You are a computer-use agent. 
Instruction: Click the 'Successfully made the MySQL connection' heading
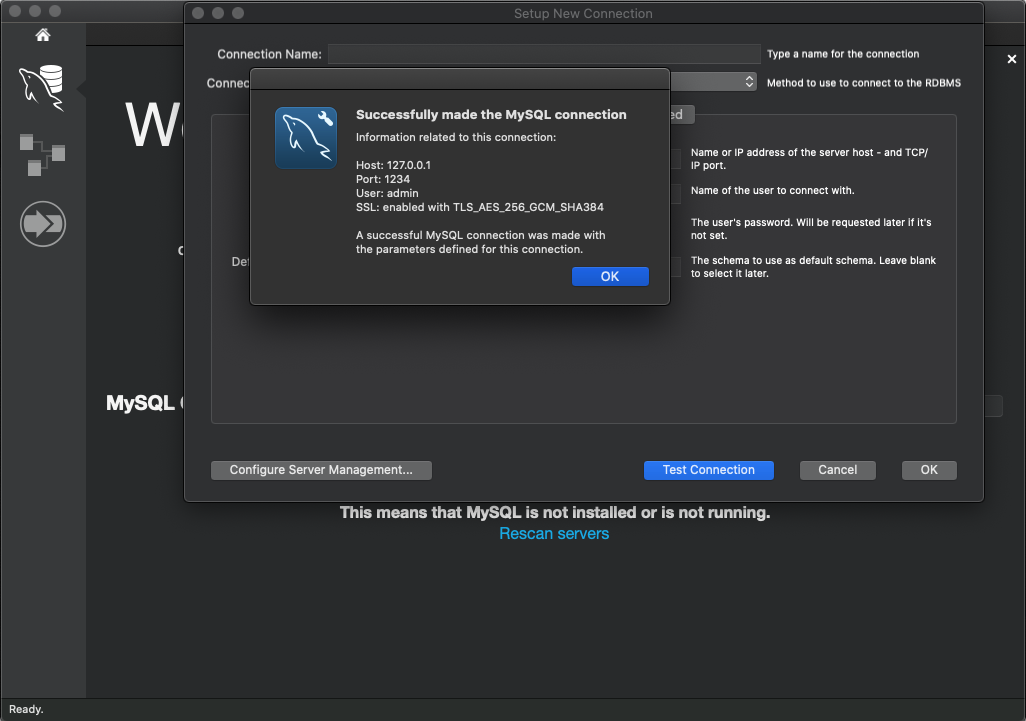(491, 114)
